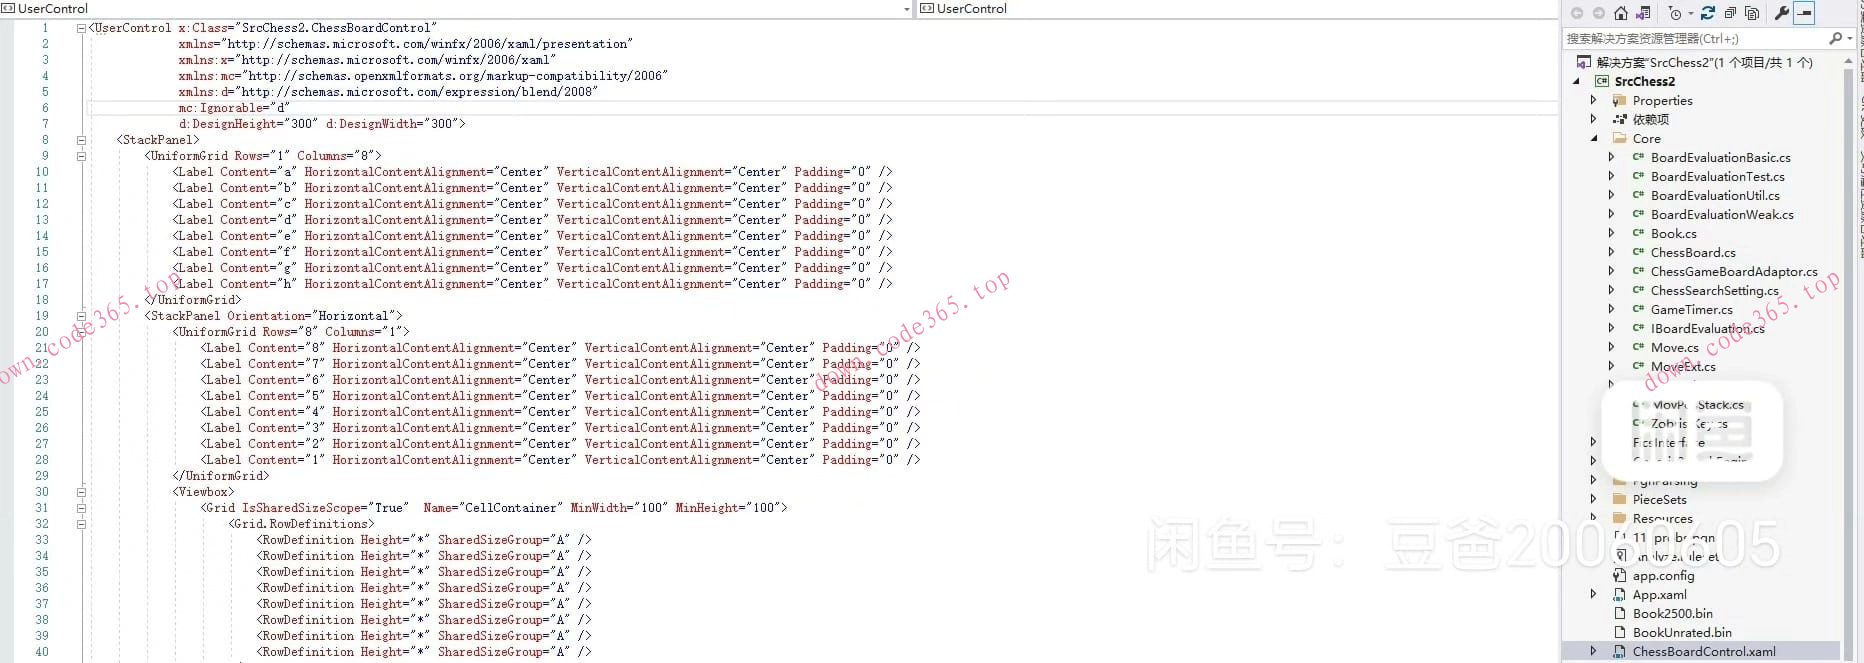This screenshot has height=663, width=1864.
Task: Click C# icon of BoardEvaluationTest.cs
Action: point(1638,176)
